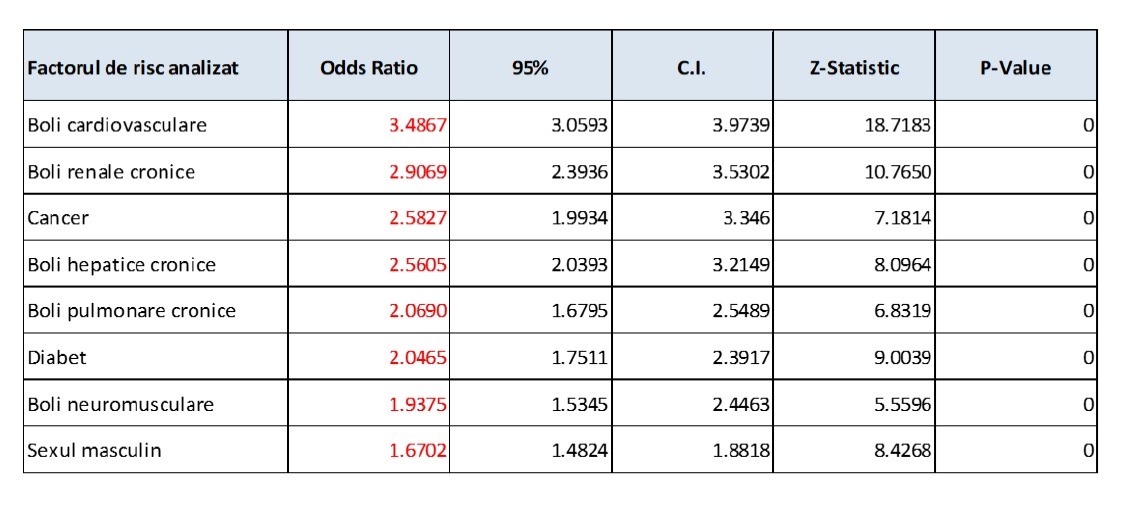This screenshot has width=1131, height=507.
Task: Select the 'Sexul masculin' row label
Action: pos(94,450)
